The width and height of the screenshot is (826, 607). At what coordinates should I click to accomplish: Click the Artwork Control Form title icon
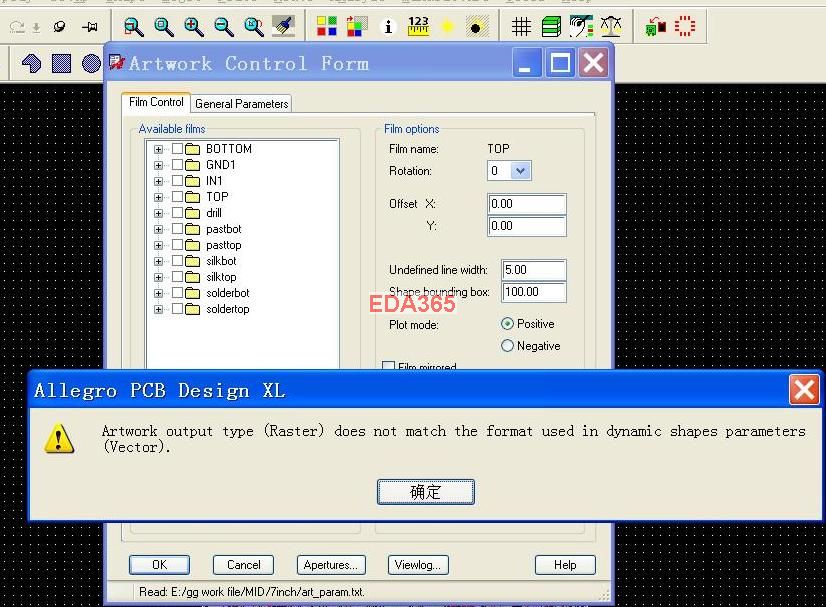(117, 62)
